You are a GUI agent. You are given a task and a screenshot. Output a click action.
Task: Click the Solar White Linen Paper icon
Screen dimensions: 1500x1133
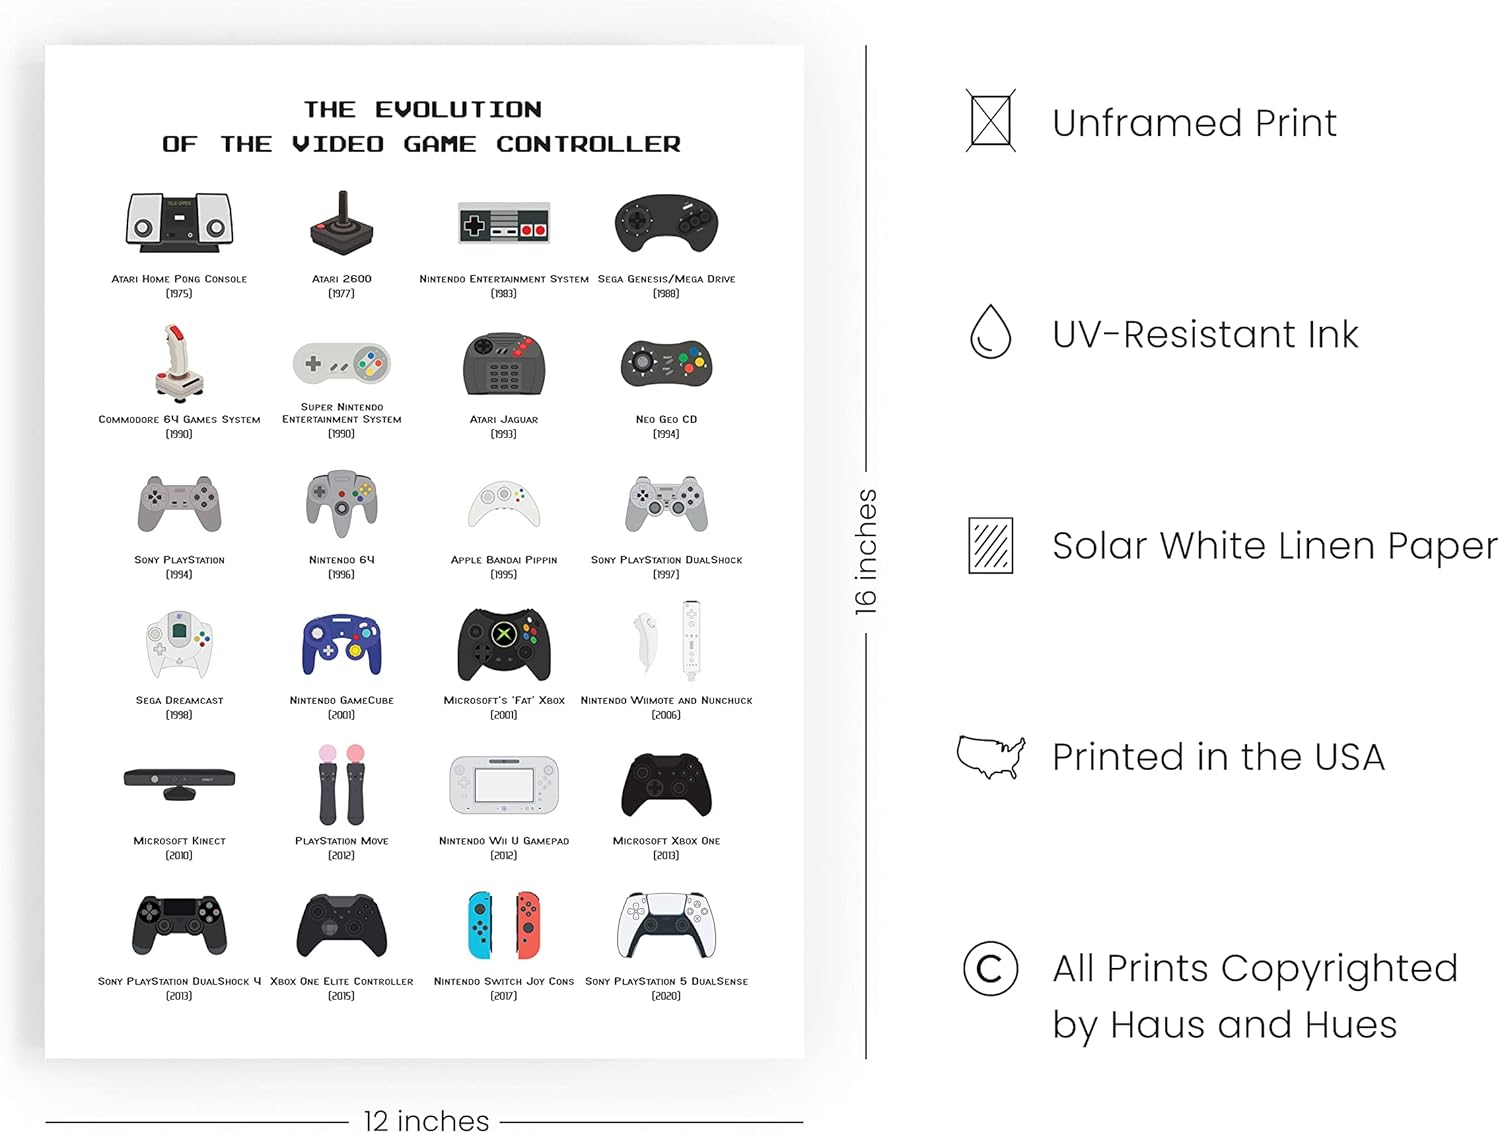coord(990,545)
